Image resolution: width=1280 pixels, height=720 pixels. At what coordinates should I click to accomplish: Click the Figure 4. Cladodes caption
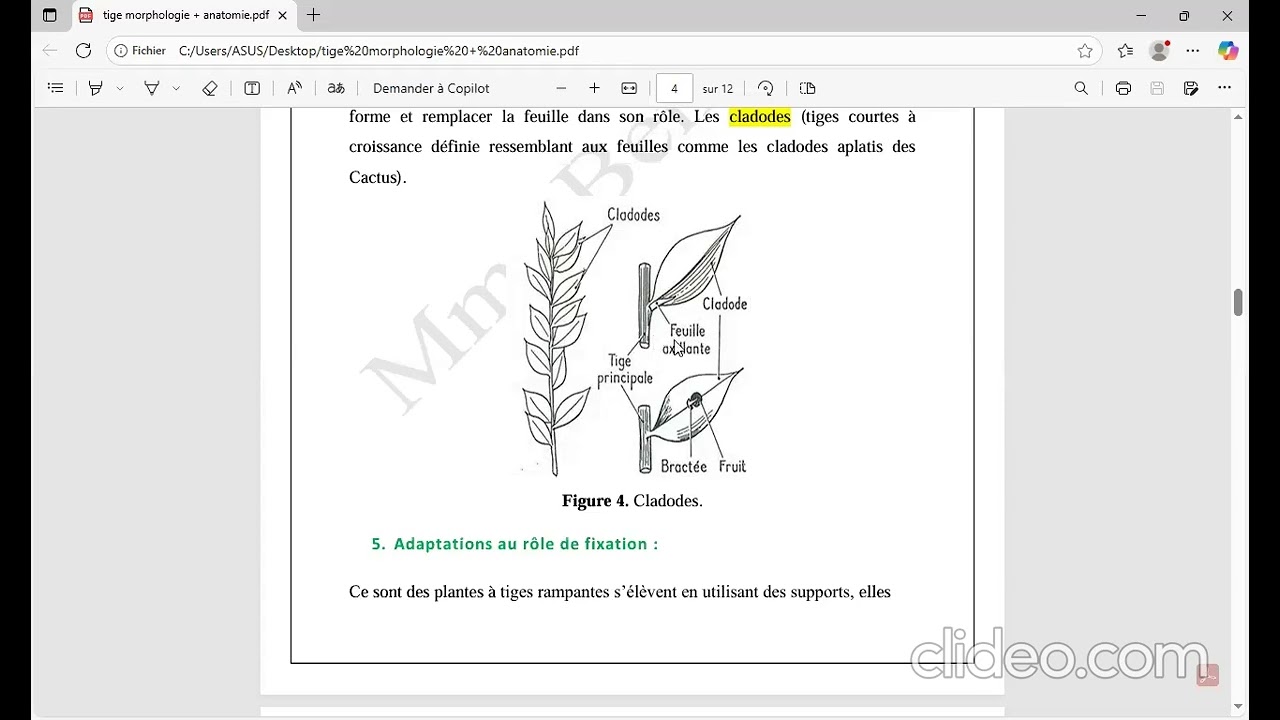(632, 501)
